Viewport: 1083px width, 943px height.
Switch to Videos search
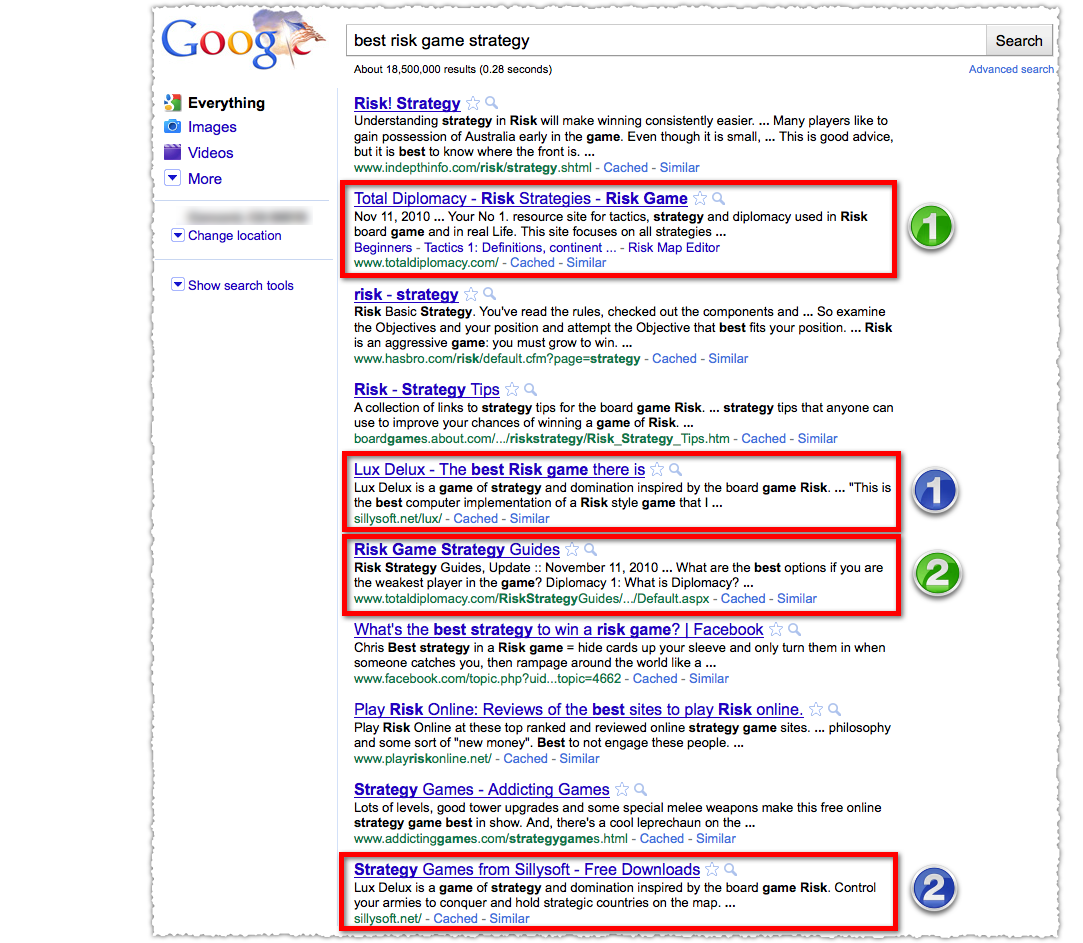211,153
